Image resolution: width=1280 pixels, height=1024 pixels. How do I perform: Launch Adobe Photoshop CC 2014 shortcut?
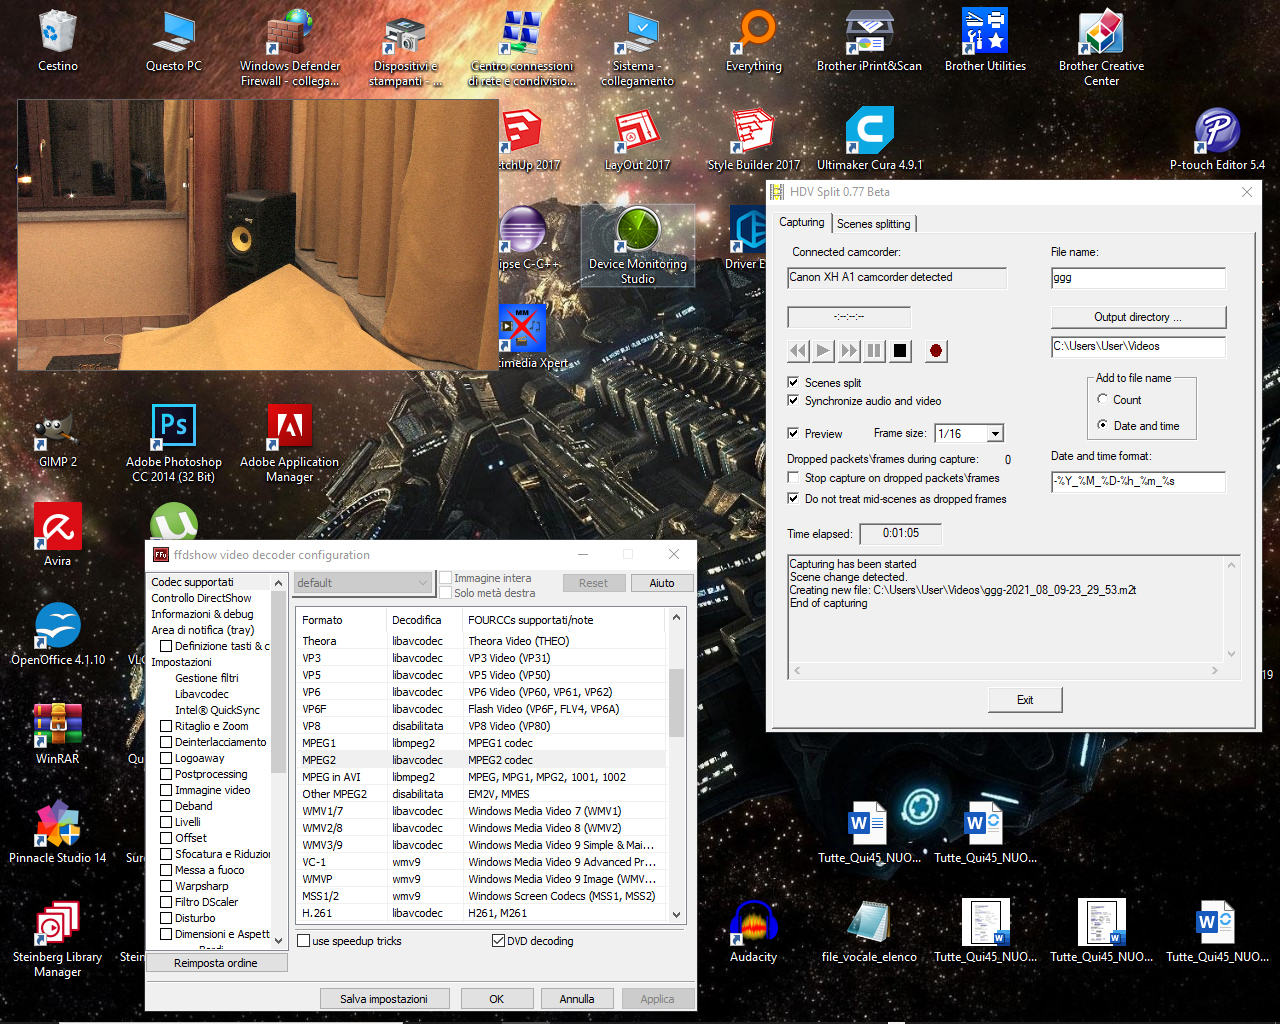point(174,430)
